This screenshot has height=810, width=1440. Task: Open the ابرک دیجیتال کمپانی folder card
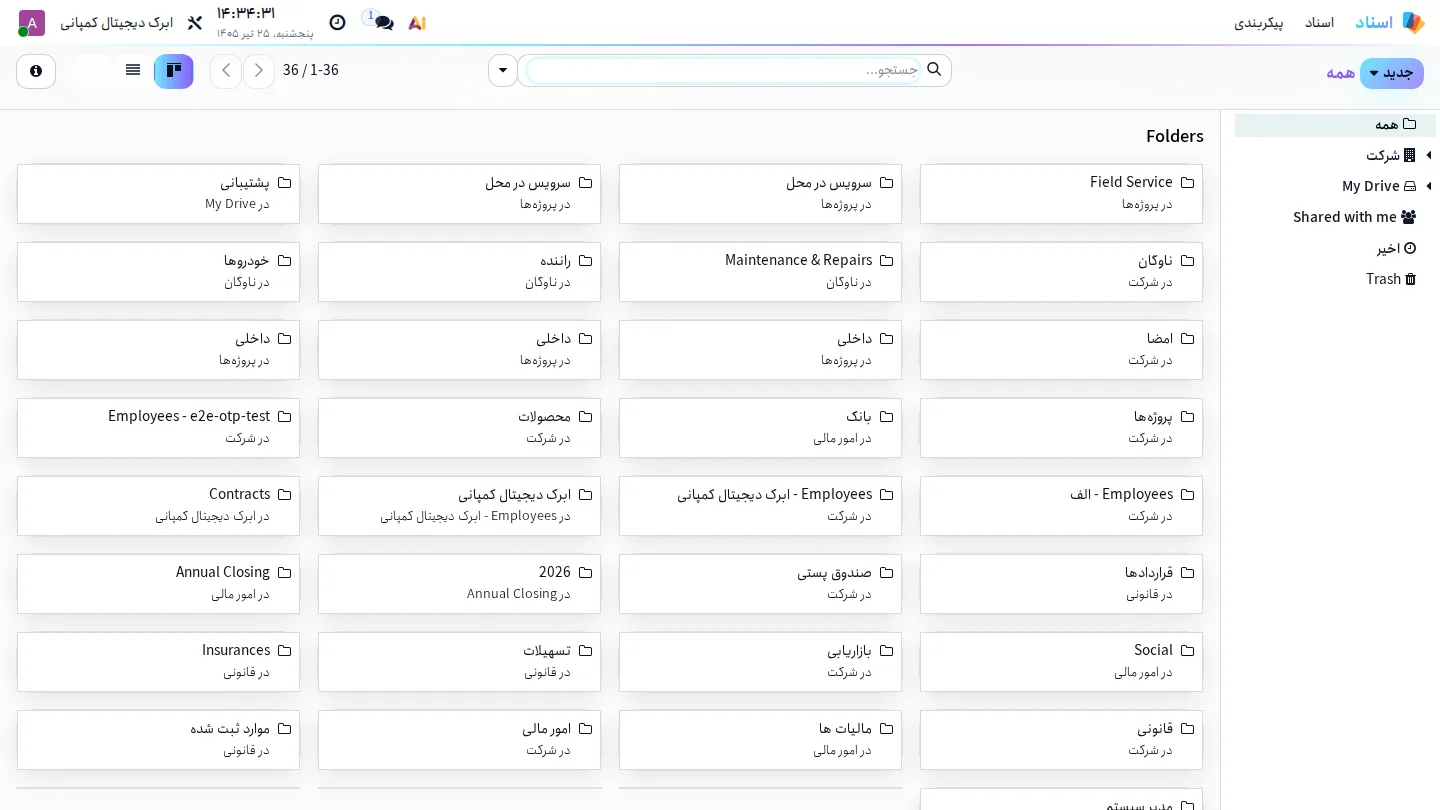pyautogui.click(x=459, y=506)
